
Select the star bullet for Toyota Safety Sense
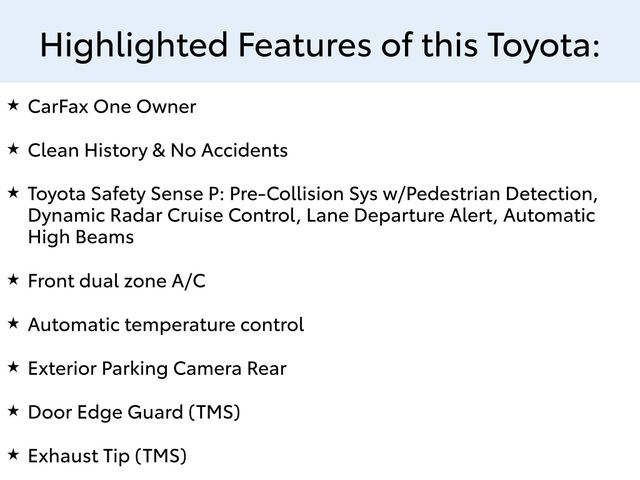click(x=13, y=192)
